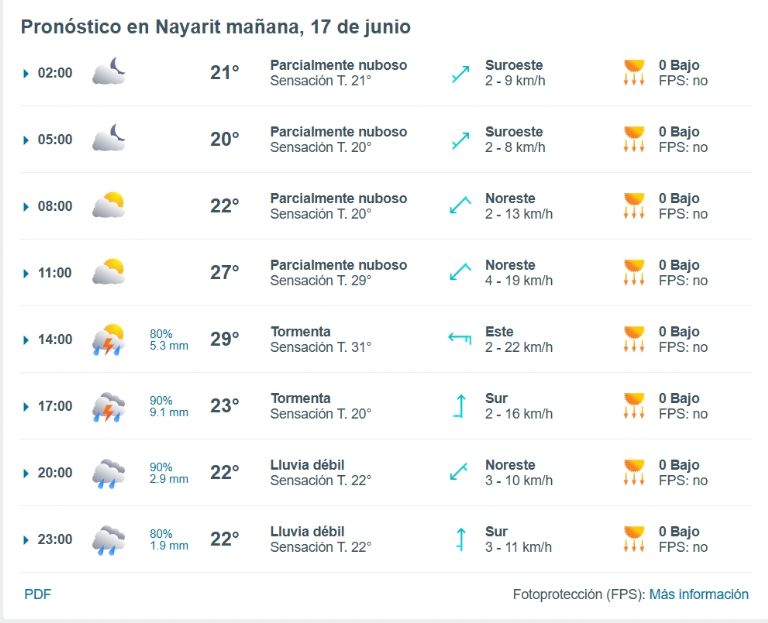
Task: Click the Suroeste wind arrow at 05:00
Action: [460, 140]
